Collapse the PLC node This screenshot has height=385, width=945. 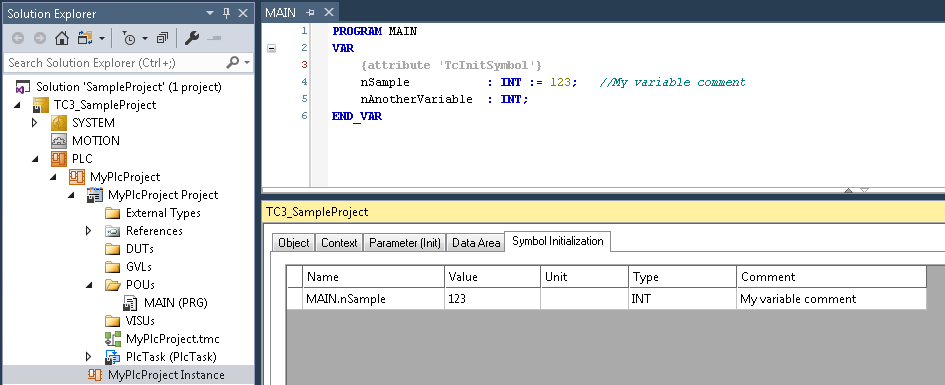tap(34, 159)
